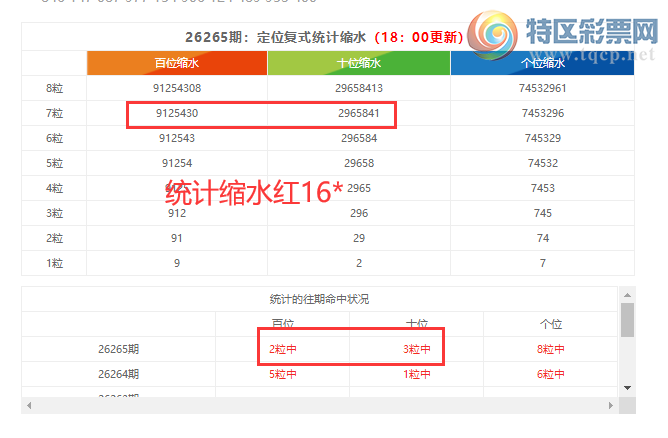Image resolution: width=668 pixels, height=438 pixels.
Task: Click cell value 745 in 3粒 row
Action: coord(542,213)
